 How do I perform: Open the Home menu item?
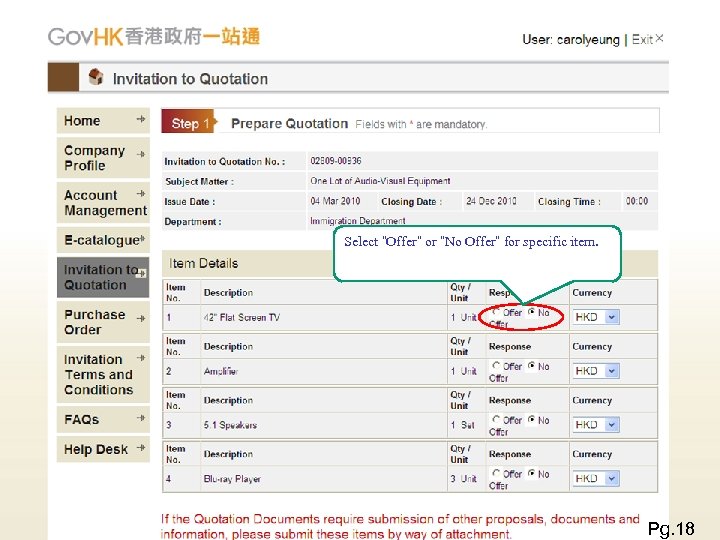(x=103, y=121)
